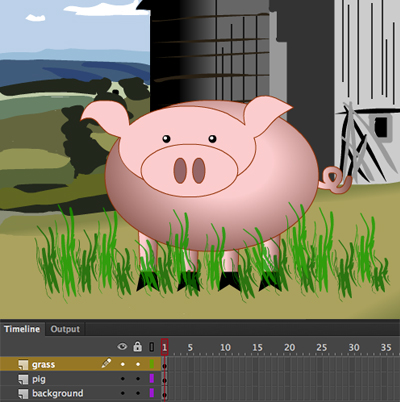400x402 pixels.
Task: Lock the pig layer
Action: tap(138, 379)
